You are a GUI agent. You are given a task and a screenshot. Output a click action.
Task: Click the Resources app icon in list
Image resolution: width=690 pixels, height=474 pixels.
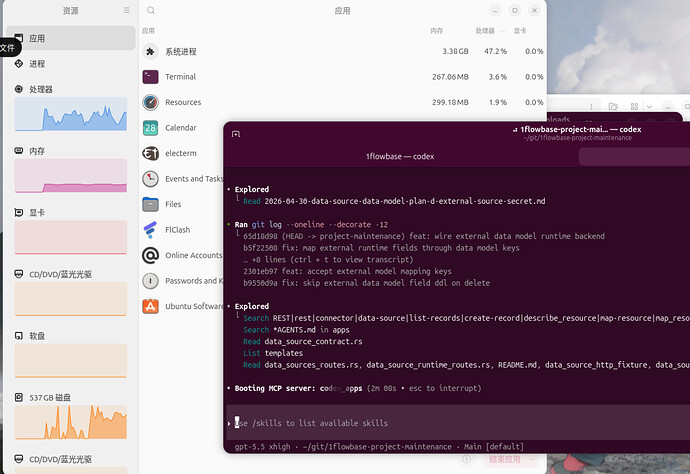(x=150, y=102)
